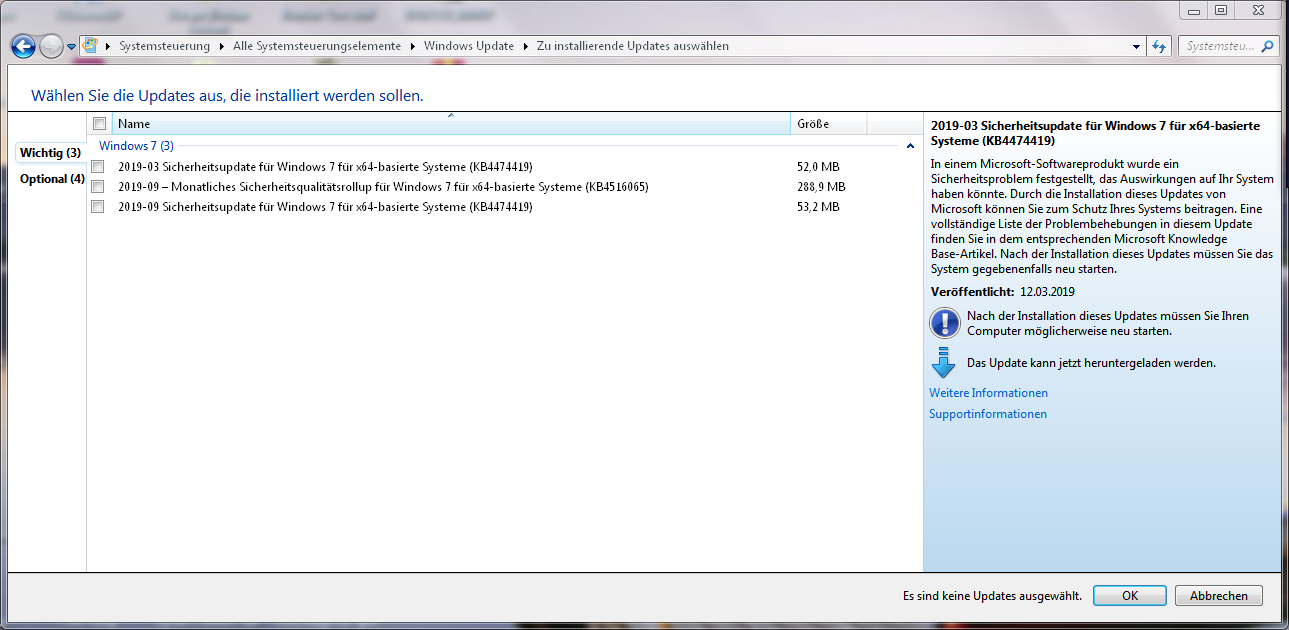Open the Wichtig (3) tab

(50, 153)
